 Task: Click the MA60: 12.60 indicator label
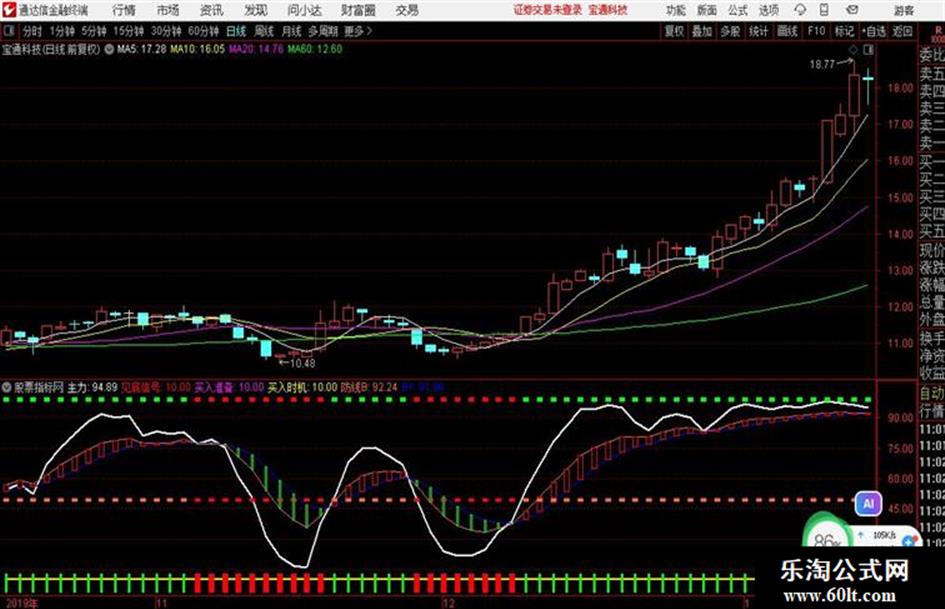[x=315, y=49]
